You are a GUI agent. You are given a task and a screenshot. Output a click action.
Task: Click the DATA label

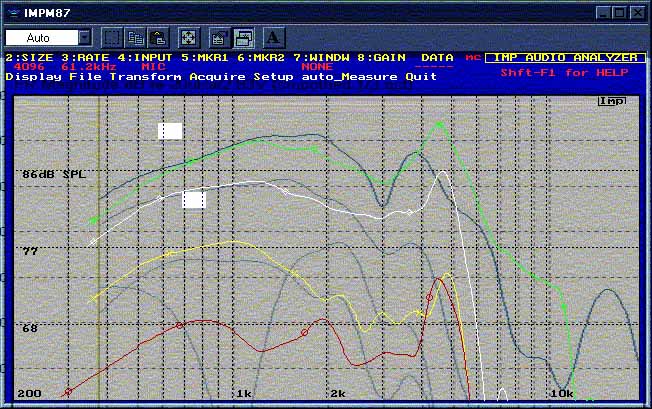click(x=437, y=58)
